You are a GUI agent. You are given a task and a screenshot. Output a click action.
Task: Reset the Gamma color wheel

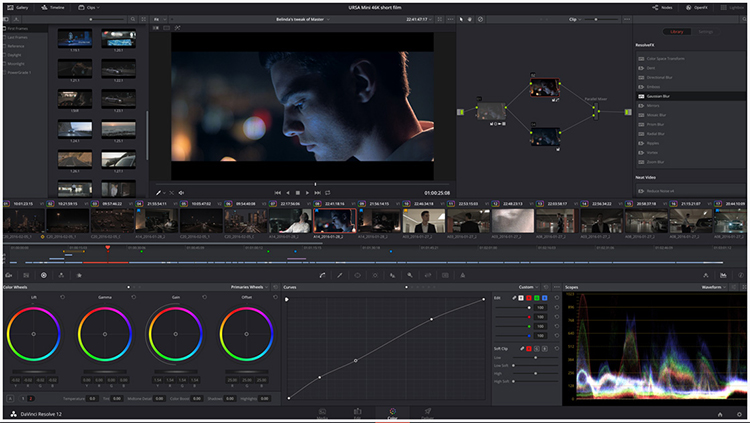[x=133, y=297]
